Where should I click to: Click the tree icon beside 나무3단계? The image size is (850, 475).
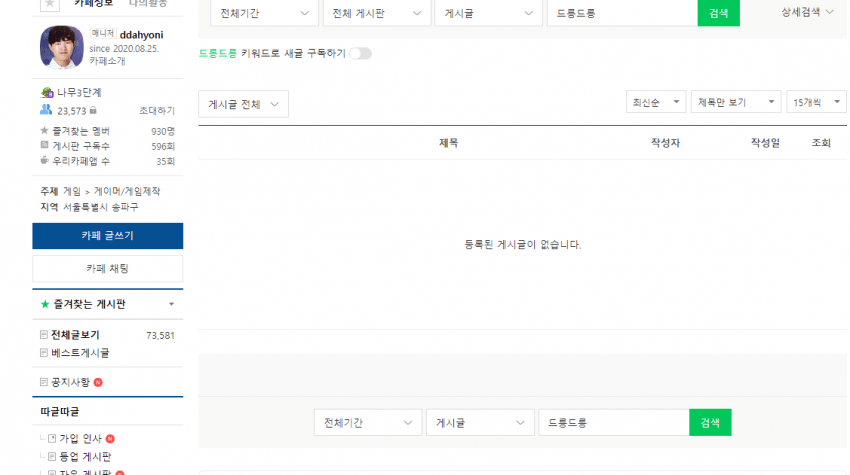(x=47, y=93)
